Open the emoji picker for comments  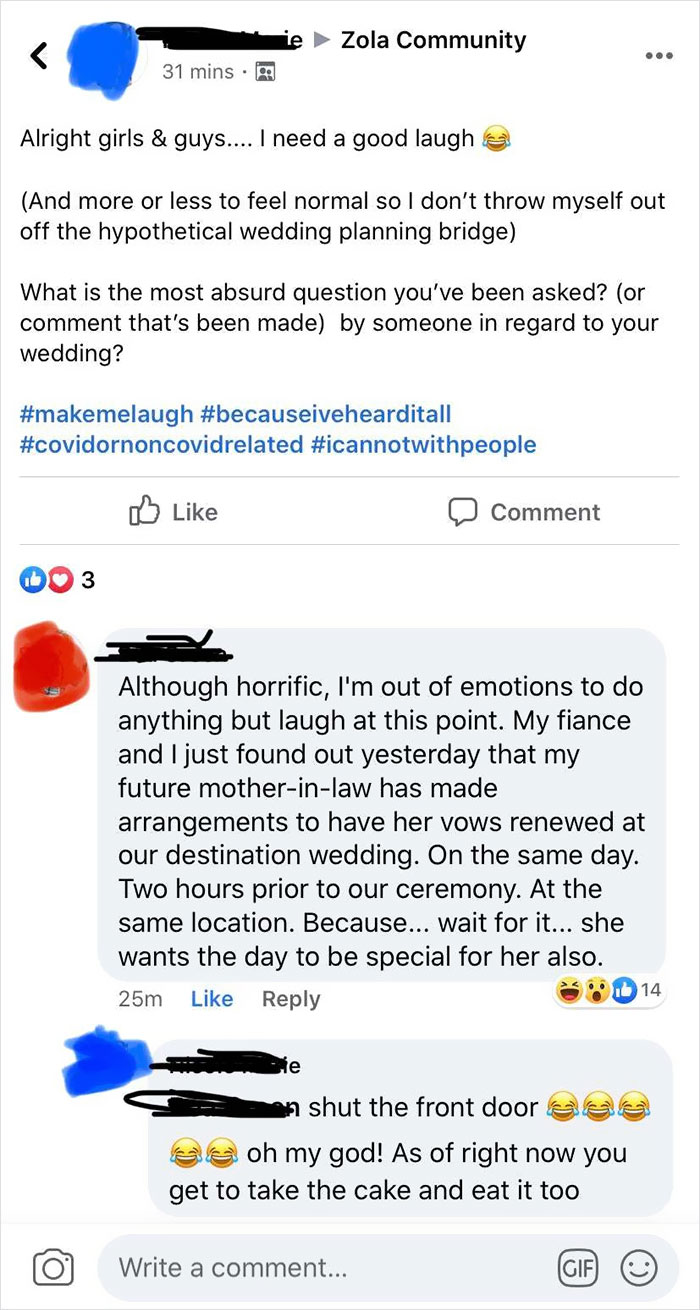click(636, 1267)
